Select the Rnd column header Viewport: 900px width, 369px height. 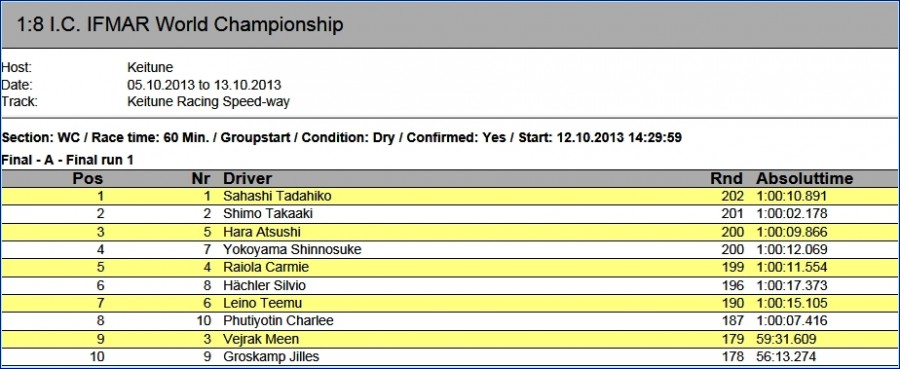(x=727, y=178)
